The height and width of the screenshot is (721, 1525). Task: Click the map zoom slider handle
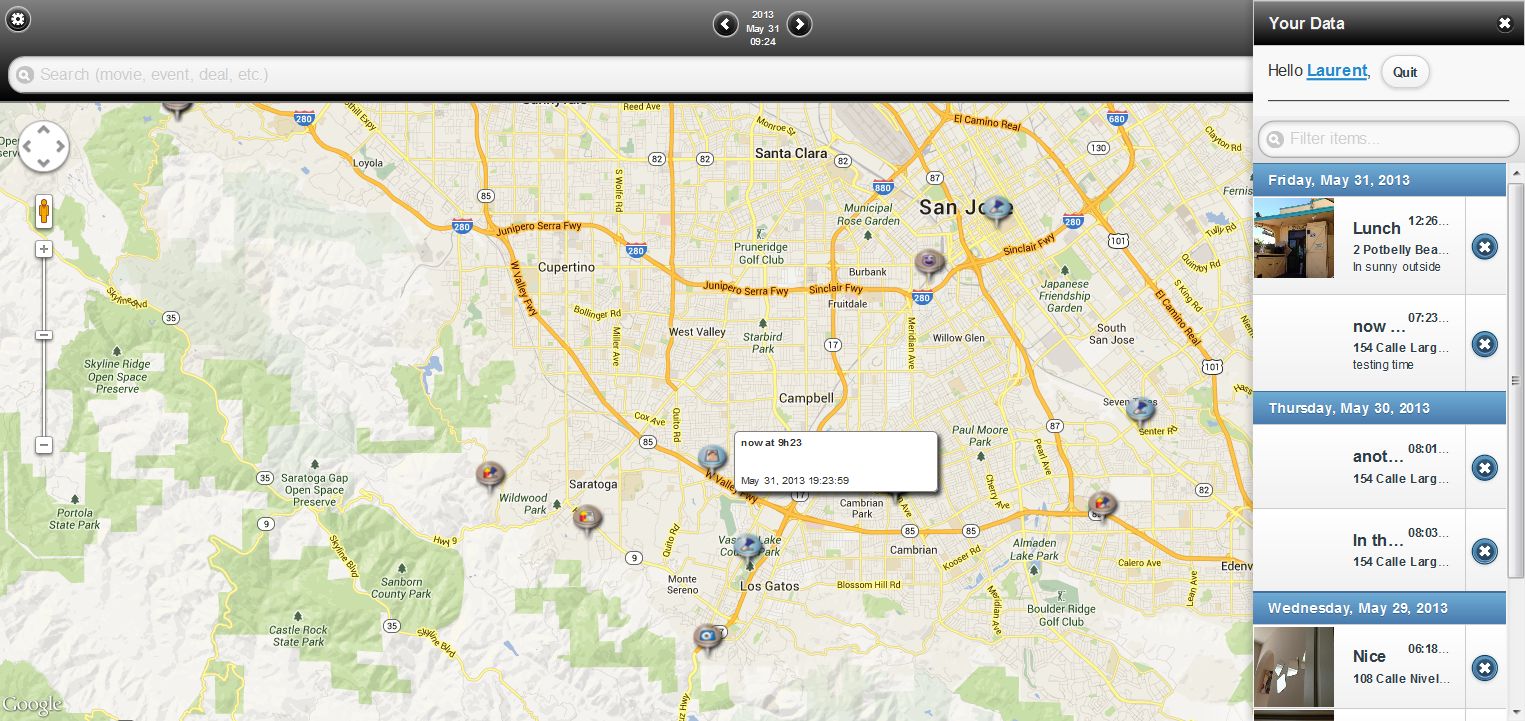[44, 335]
